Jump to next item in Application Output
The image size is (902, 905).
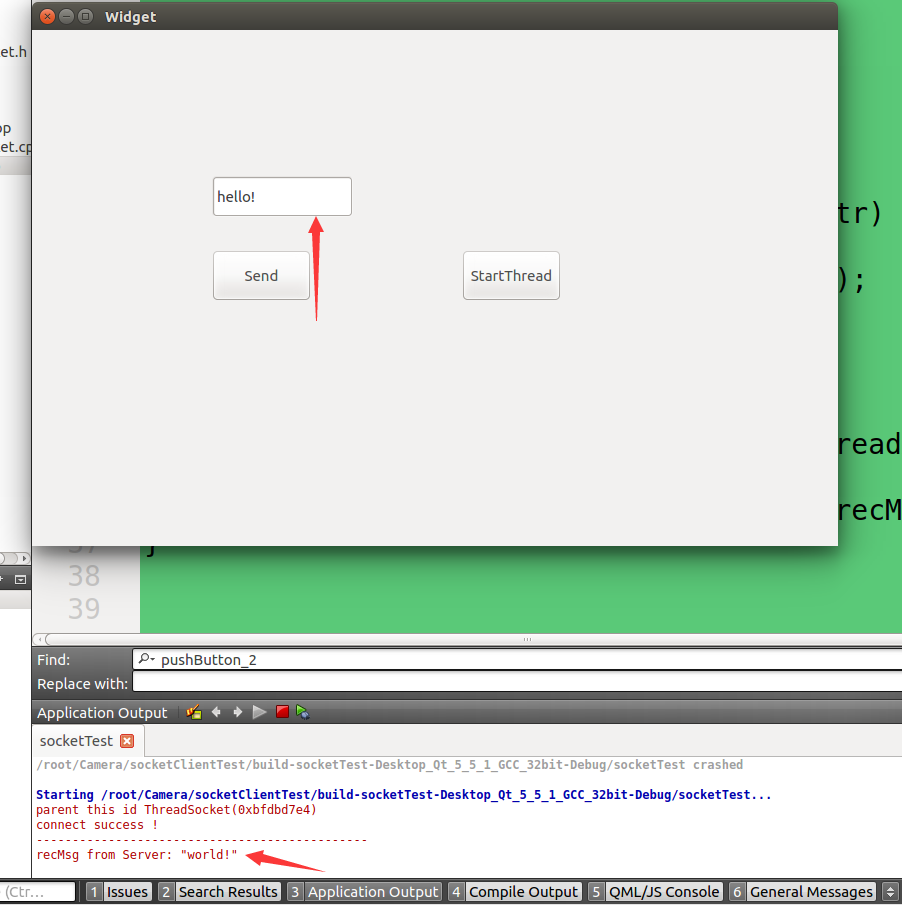pyautogui.click(x=238, y=712)
